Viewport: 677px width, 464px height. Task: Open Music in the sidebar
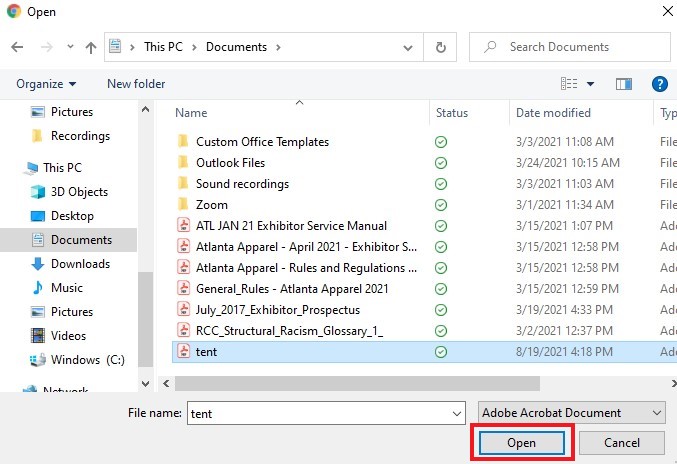[66, 287]
